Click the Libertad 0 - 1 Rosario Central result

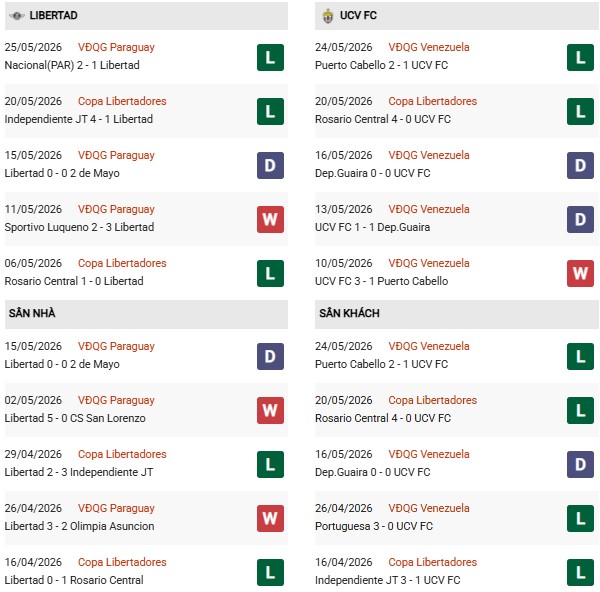[74, 580]
